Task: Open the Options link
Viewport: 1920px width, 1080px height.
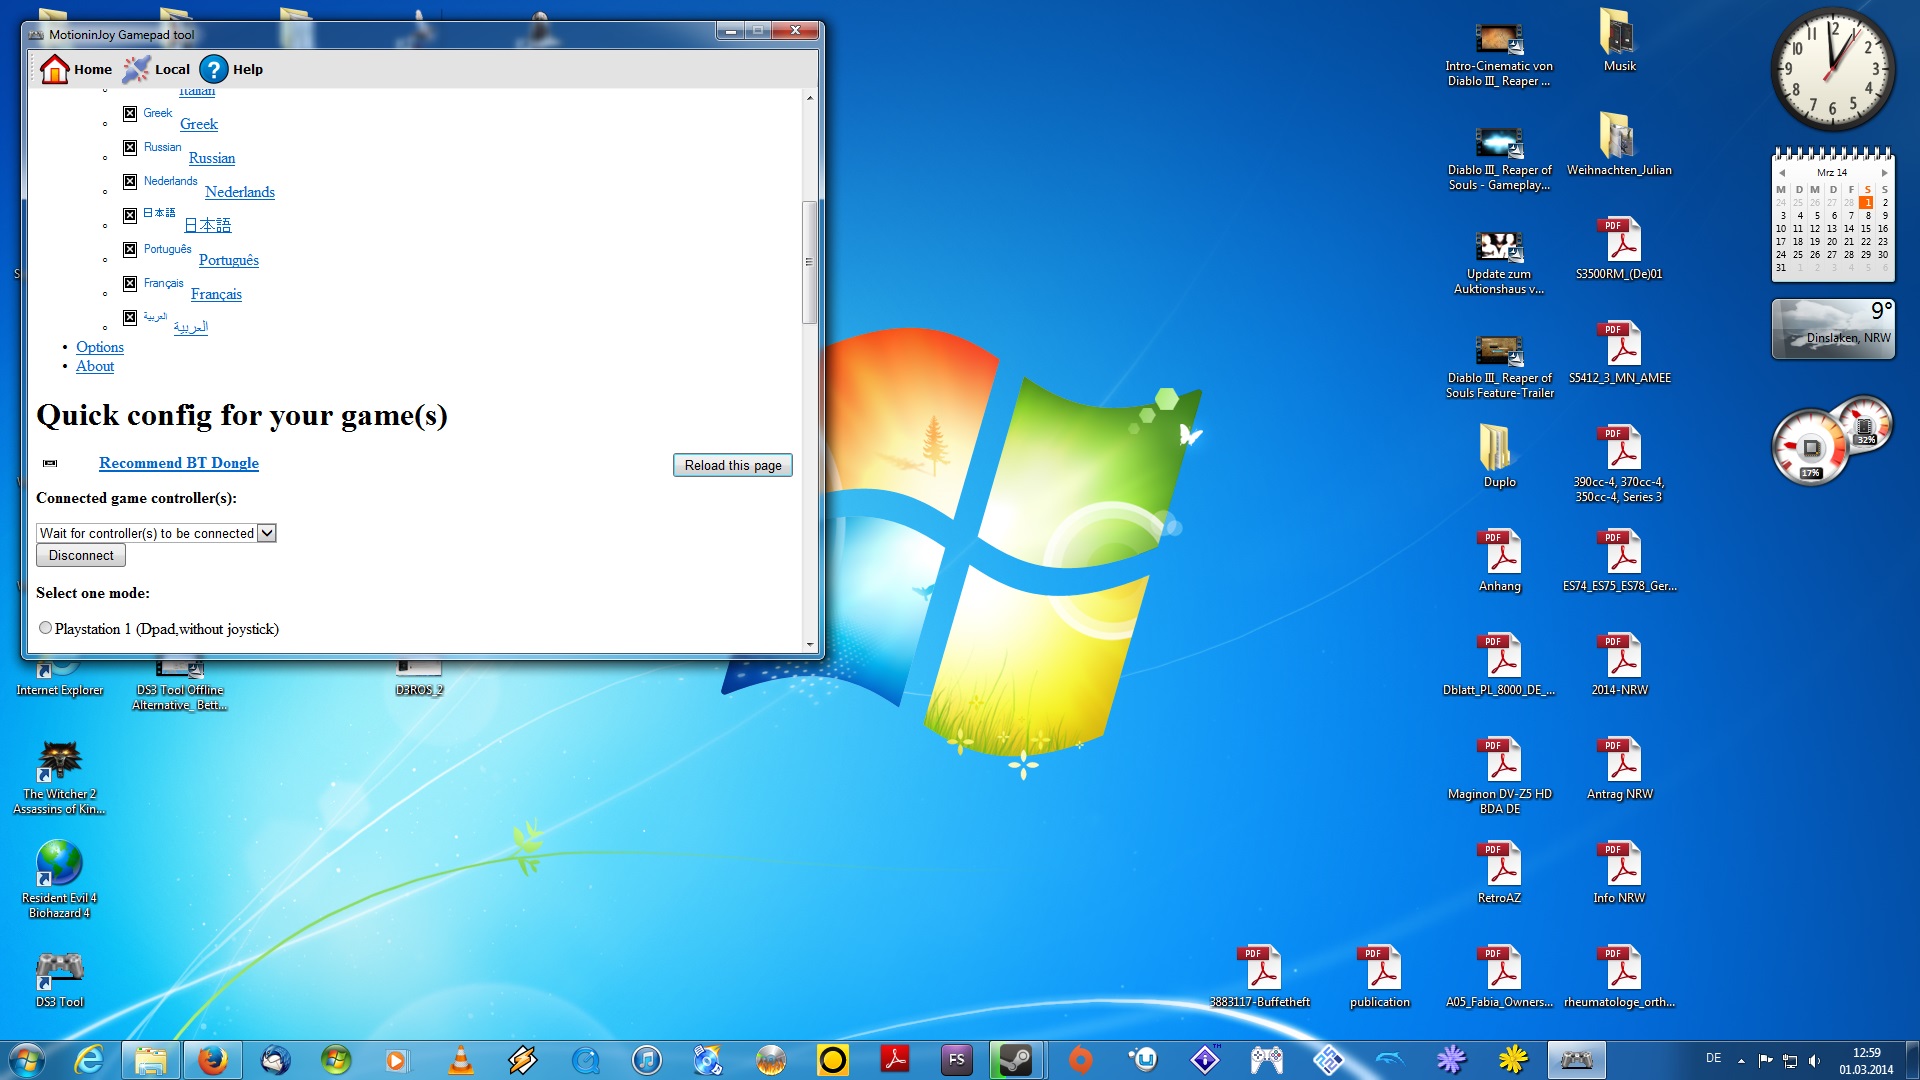Action: coord(100,347)
